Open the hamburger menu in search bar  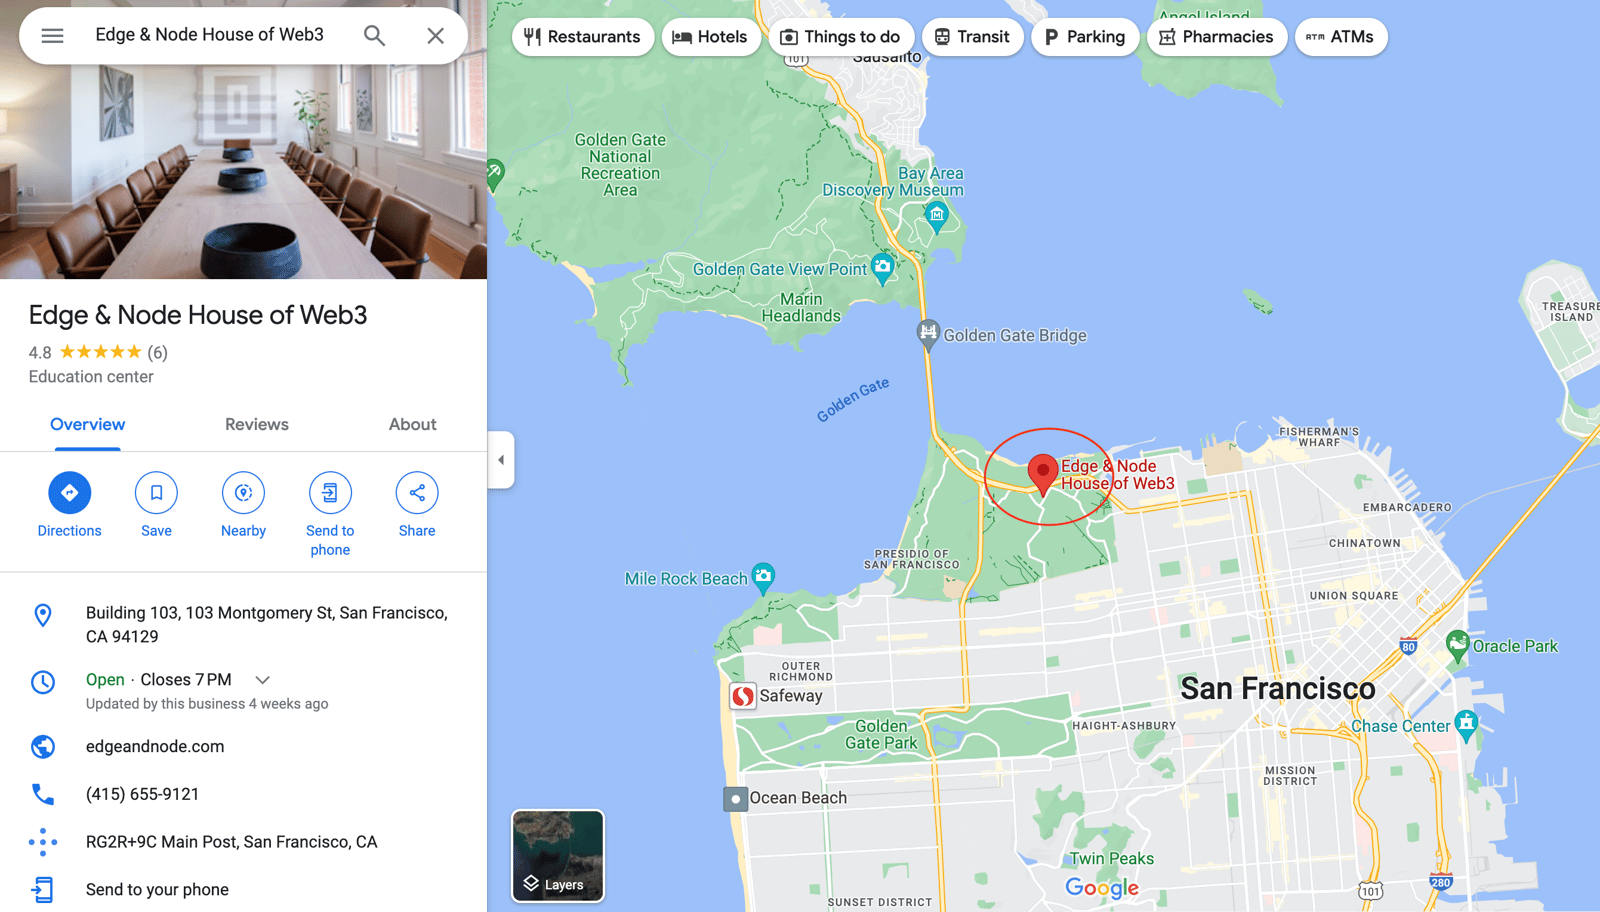point(52,36)
